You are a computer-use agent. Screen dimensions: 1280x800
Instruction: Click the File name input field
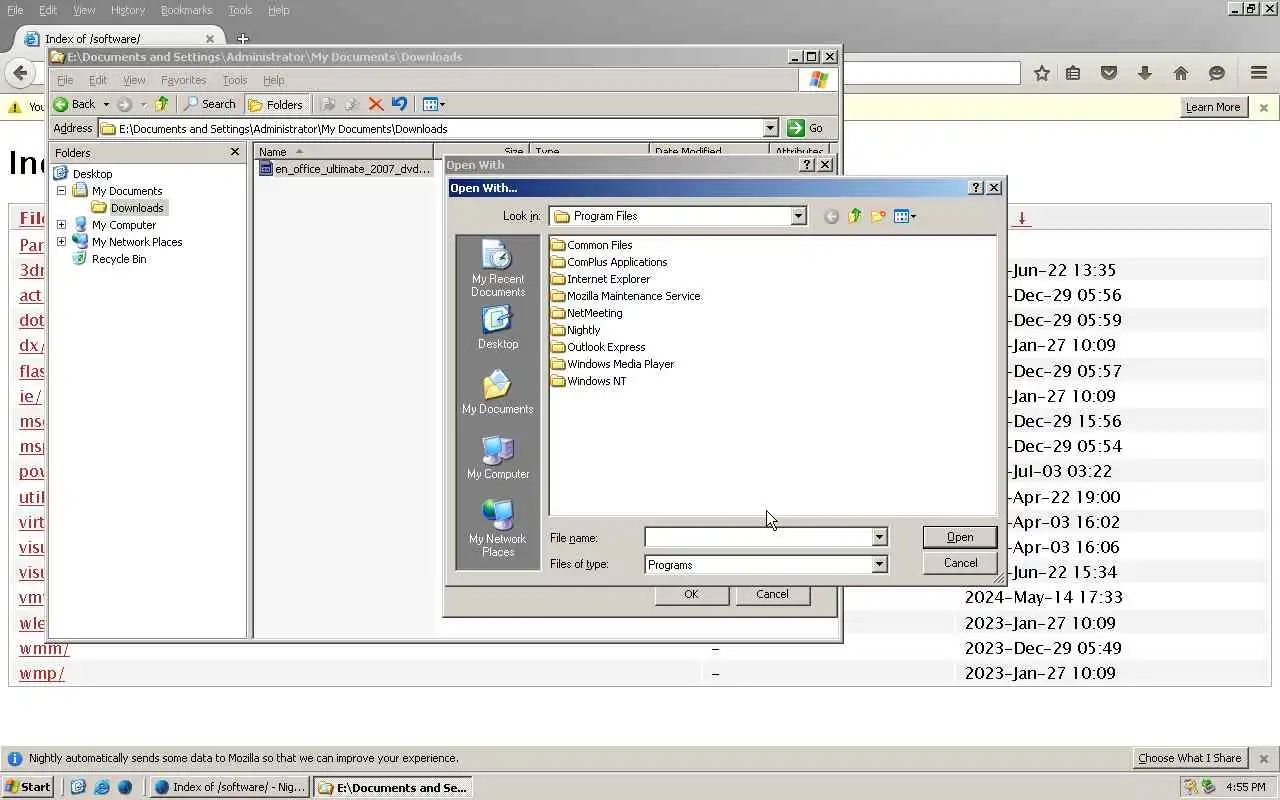(x=758, y=537)
